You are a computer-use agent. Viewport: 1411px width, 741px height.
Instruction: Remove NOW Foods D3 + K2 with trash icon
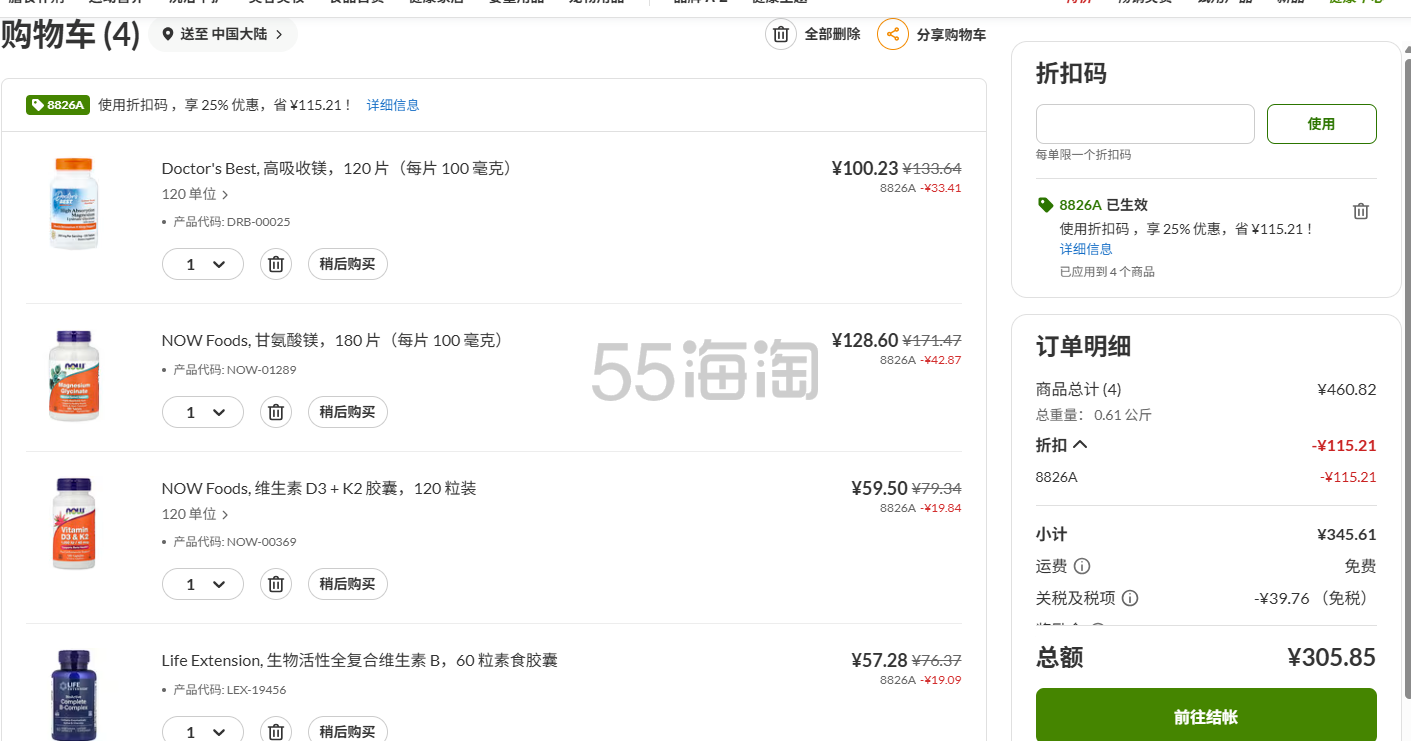[x=276, y=584]
